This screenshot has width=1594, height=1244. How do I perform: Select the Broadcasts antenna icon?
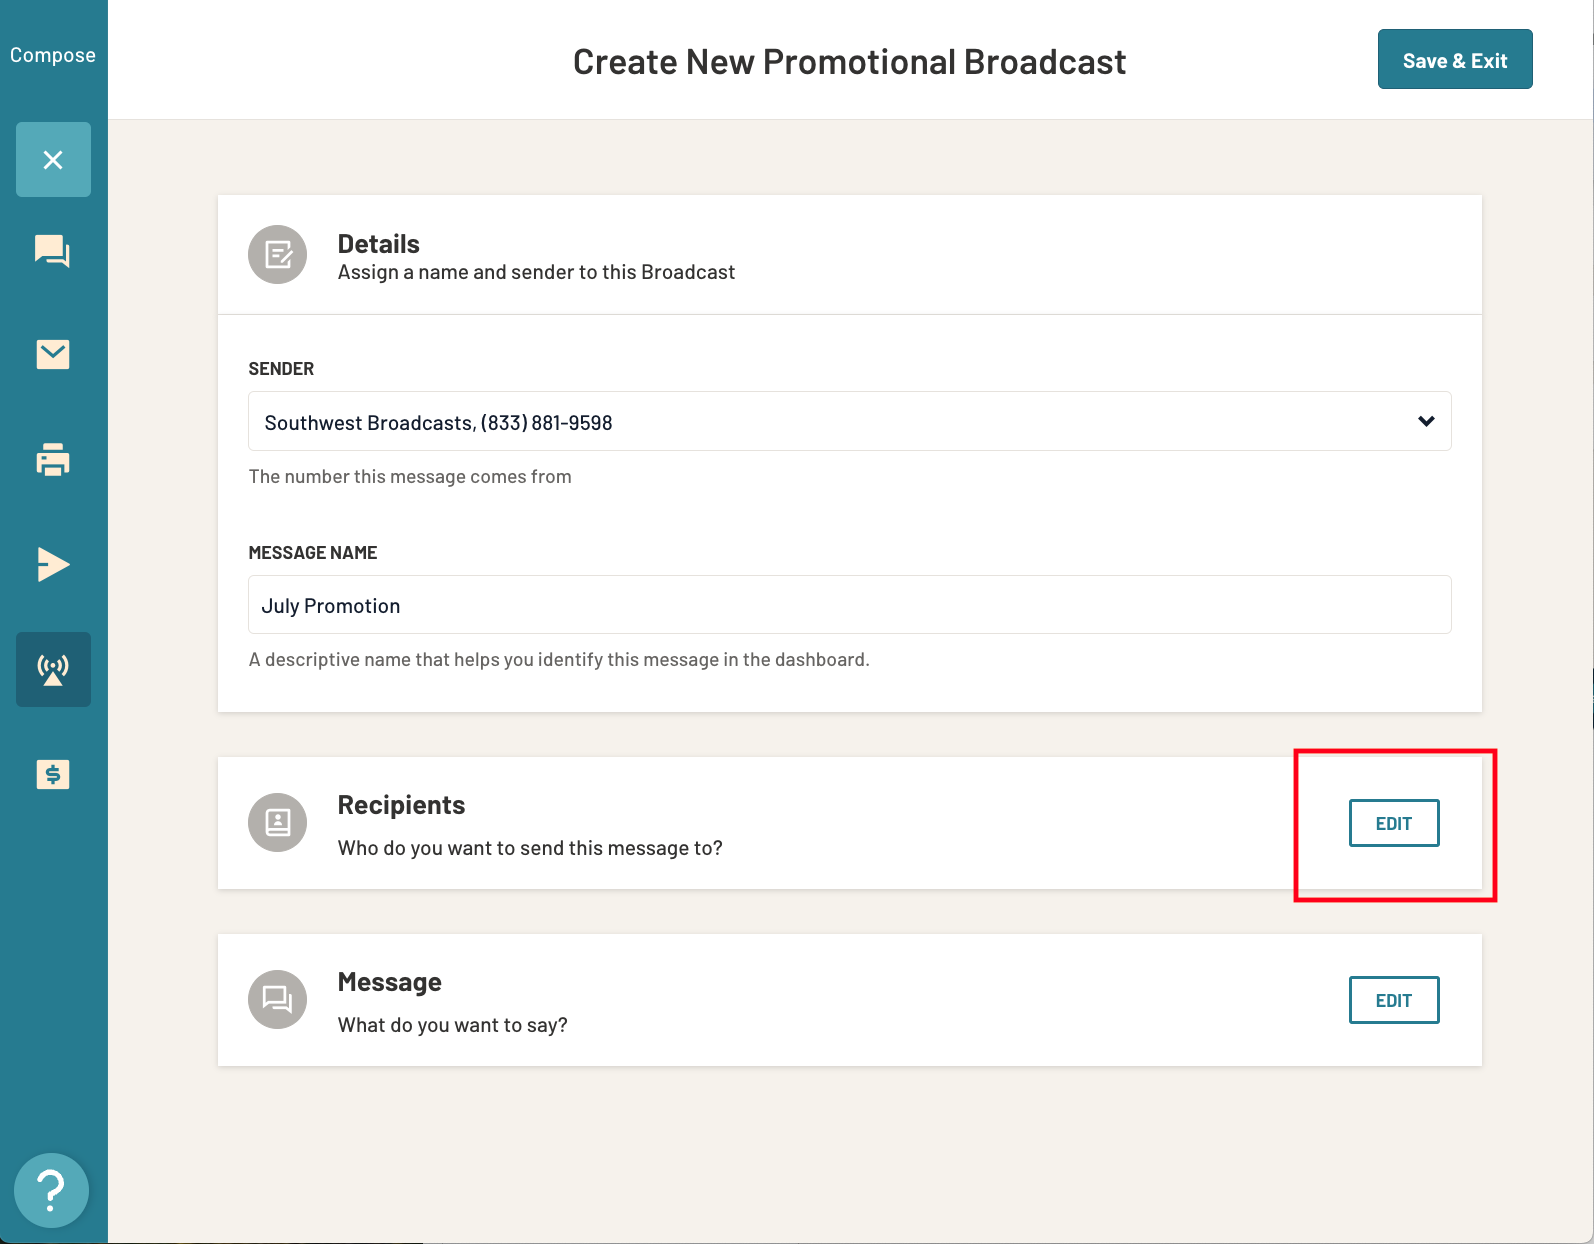(x=53, y=669)
